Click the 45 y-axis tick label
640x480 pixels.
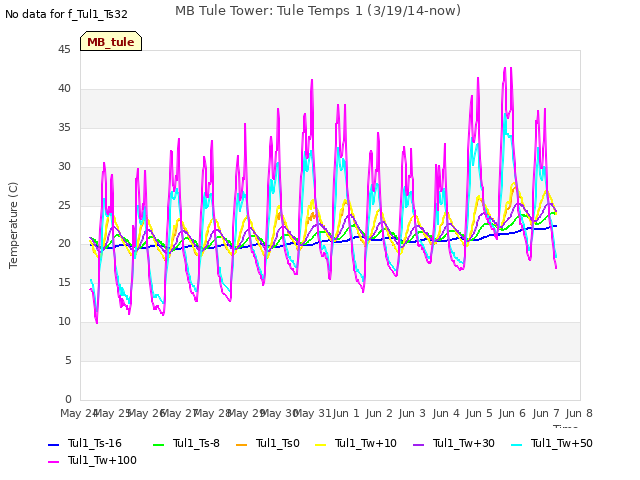pos(64,50)
